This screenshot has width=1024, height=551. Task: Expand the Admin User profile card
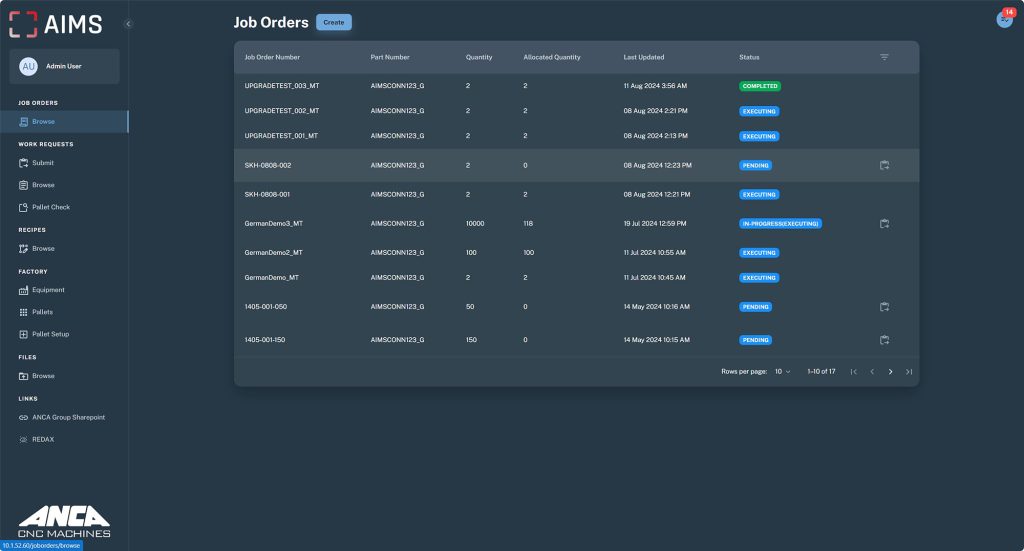pyautogui.click(x=64, y=66)
